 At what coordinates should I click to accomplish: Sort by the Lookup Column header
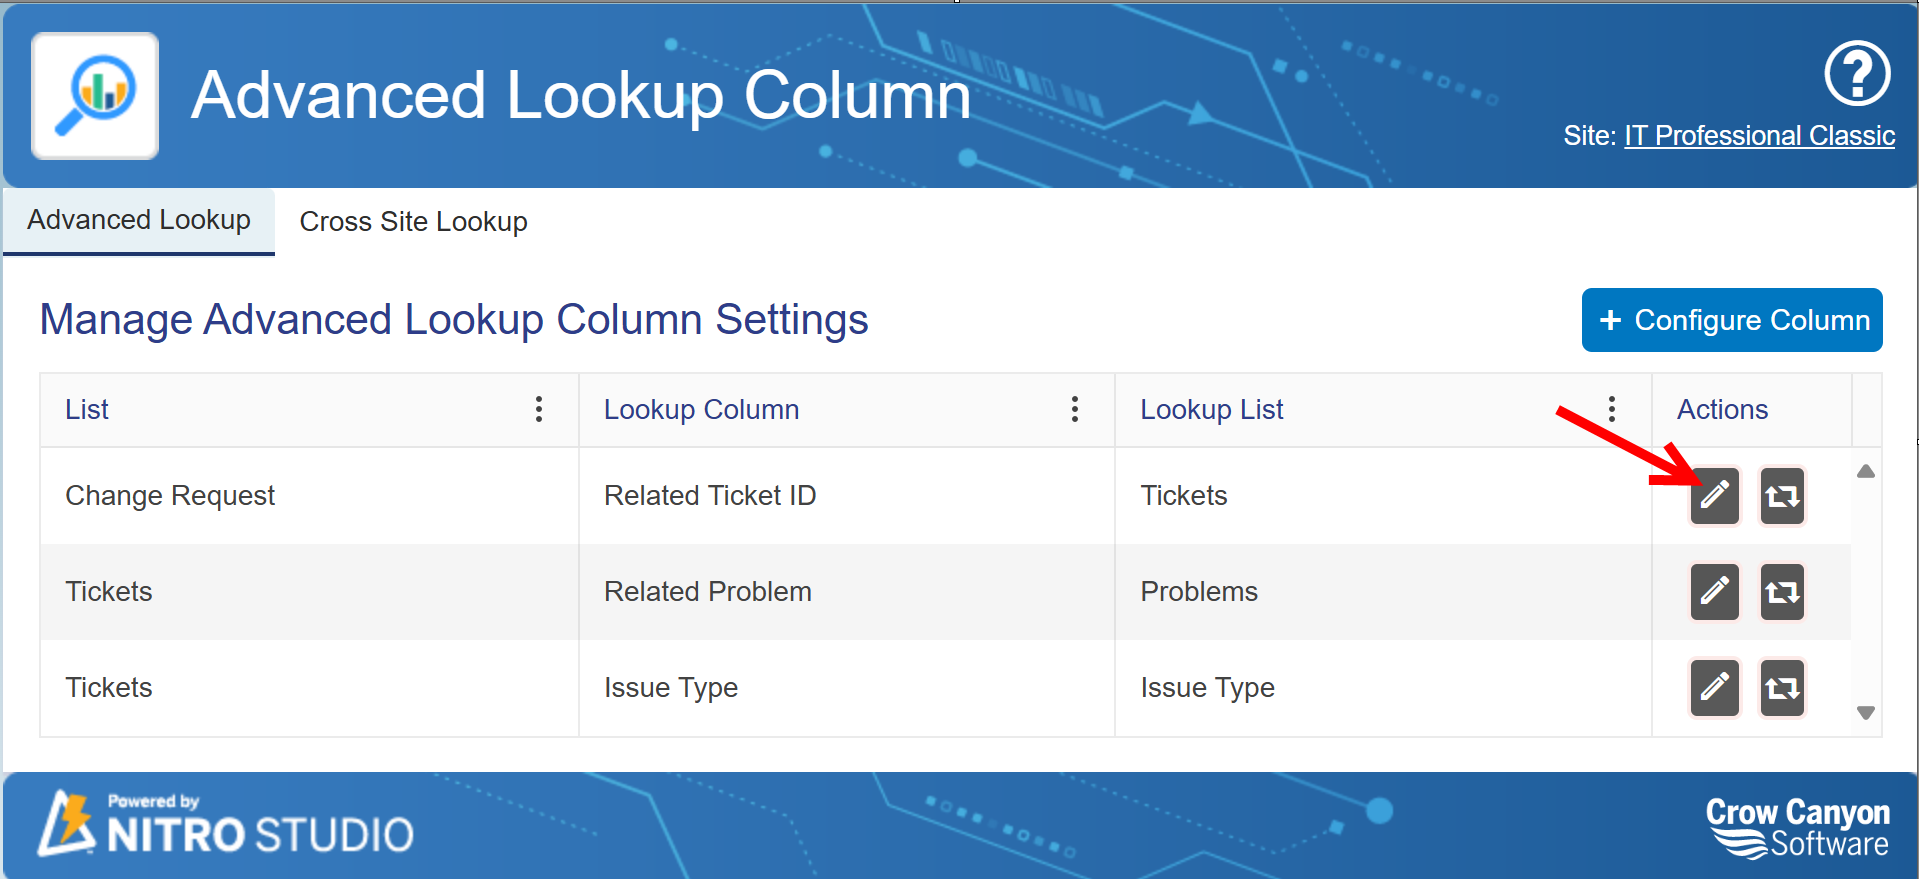point(701,409)
